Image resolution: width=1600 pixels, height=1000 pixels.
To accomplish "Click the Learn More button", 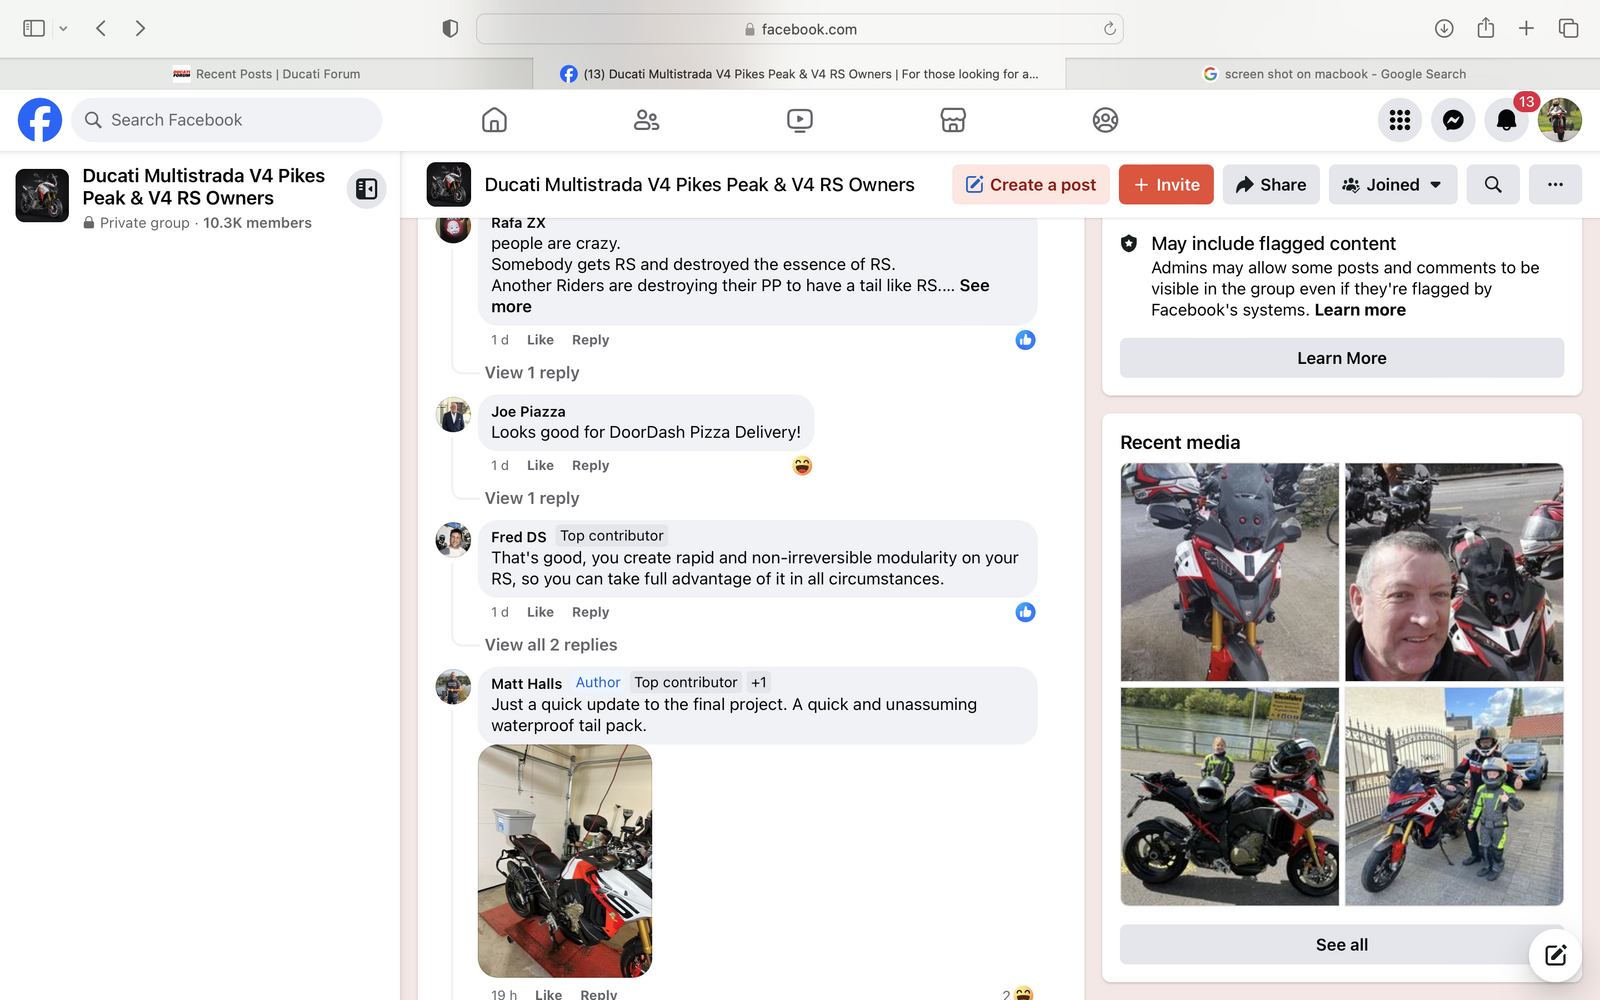I will point(1342,358).
